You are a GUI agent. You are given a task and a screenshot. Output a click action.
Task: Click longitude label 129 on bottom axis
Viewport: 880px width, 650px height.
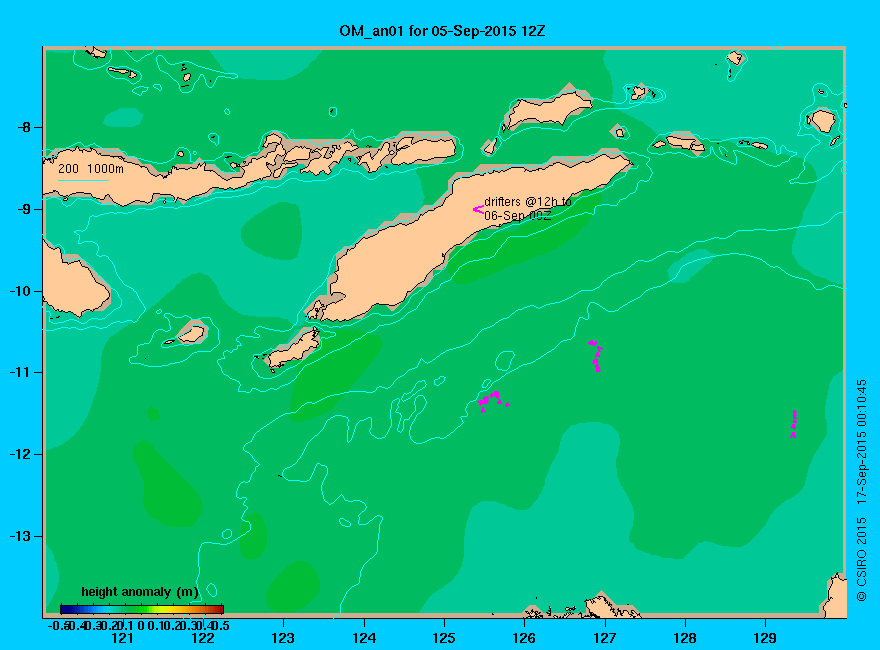pos(765,638)
